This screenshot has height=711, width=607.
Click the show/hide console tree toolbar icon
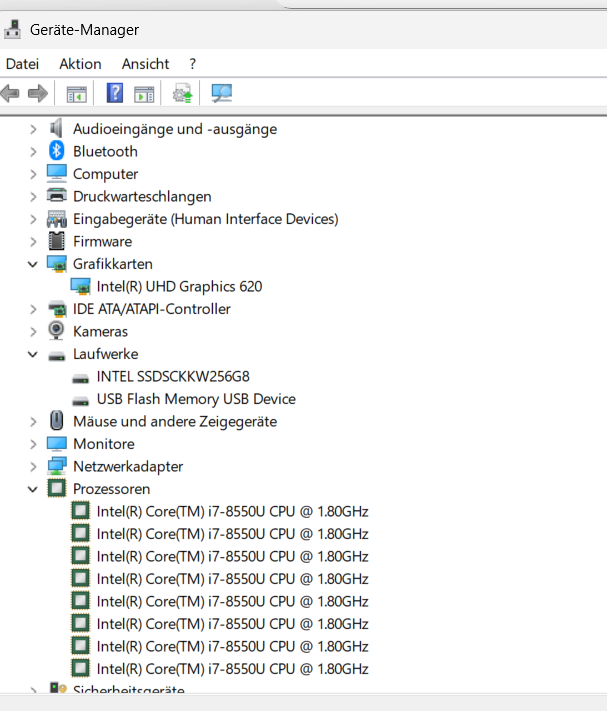pyautogui.click(x=76, y=94)
